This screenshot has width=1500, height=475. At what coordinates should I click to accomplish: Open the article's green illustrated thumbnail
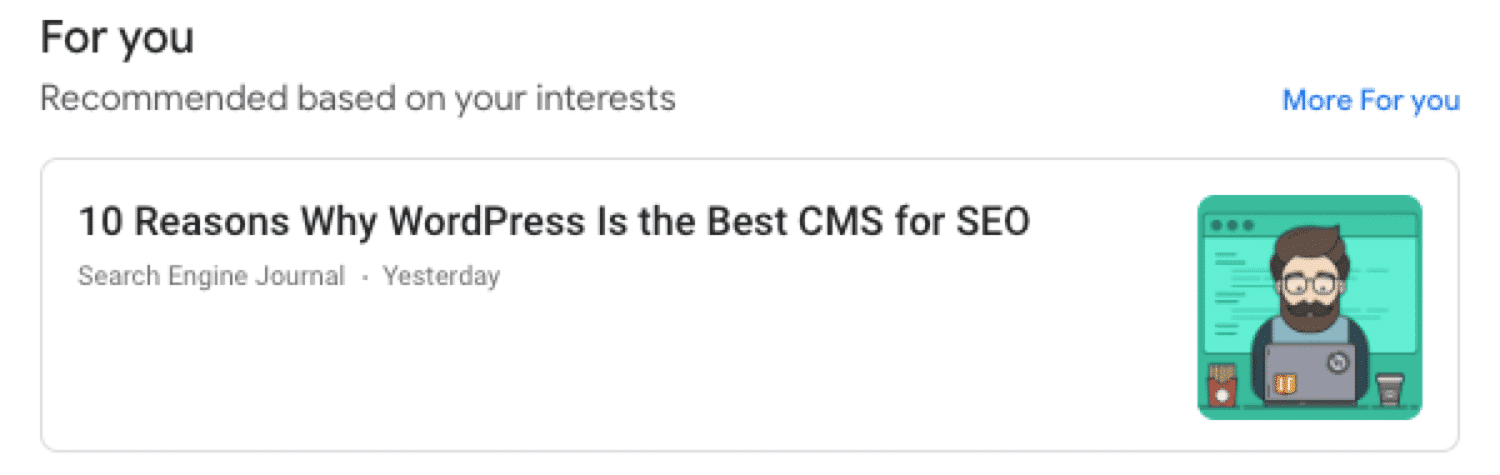[1309, 307]
